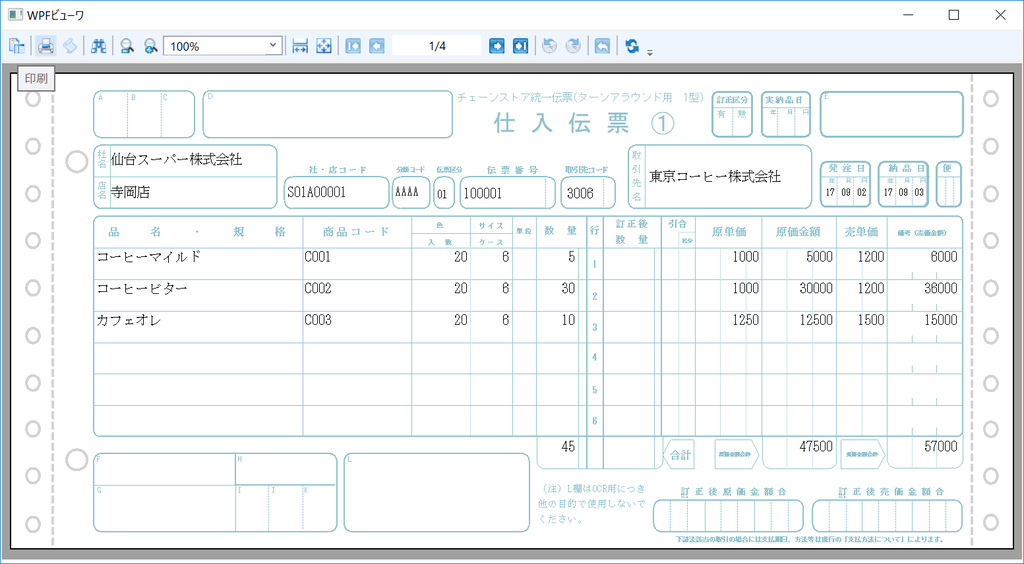This screenshot has height=564, width=1024.
Task: Refresh the report with the reload icon
Action: (632, 46)
